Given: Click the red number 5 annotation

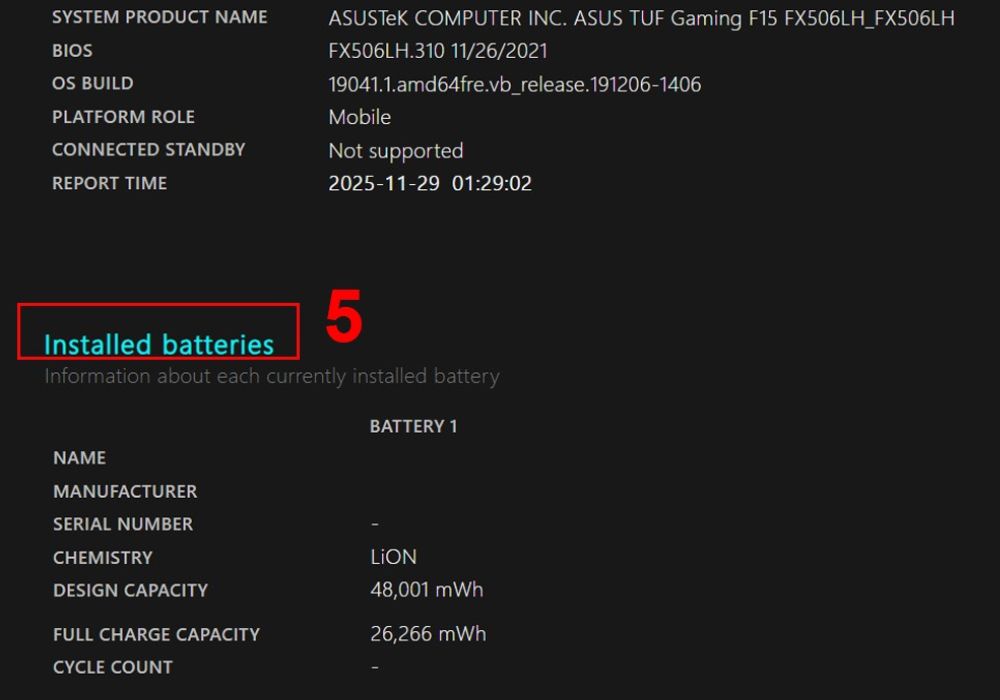Looking at the screenshot, I should pyautogui.click(x=344, y=316).
